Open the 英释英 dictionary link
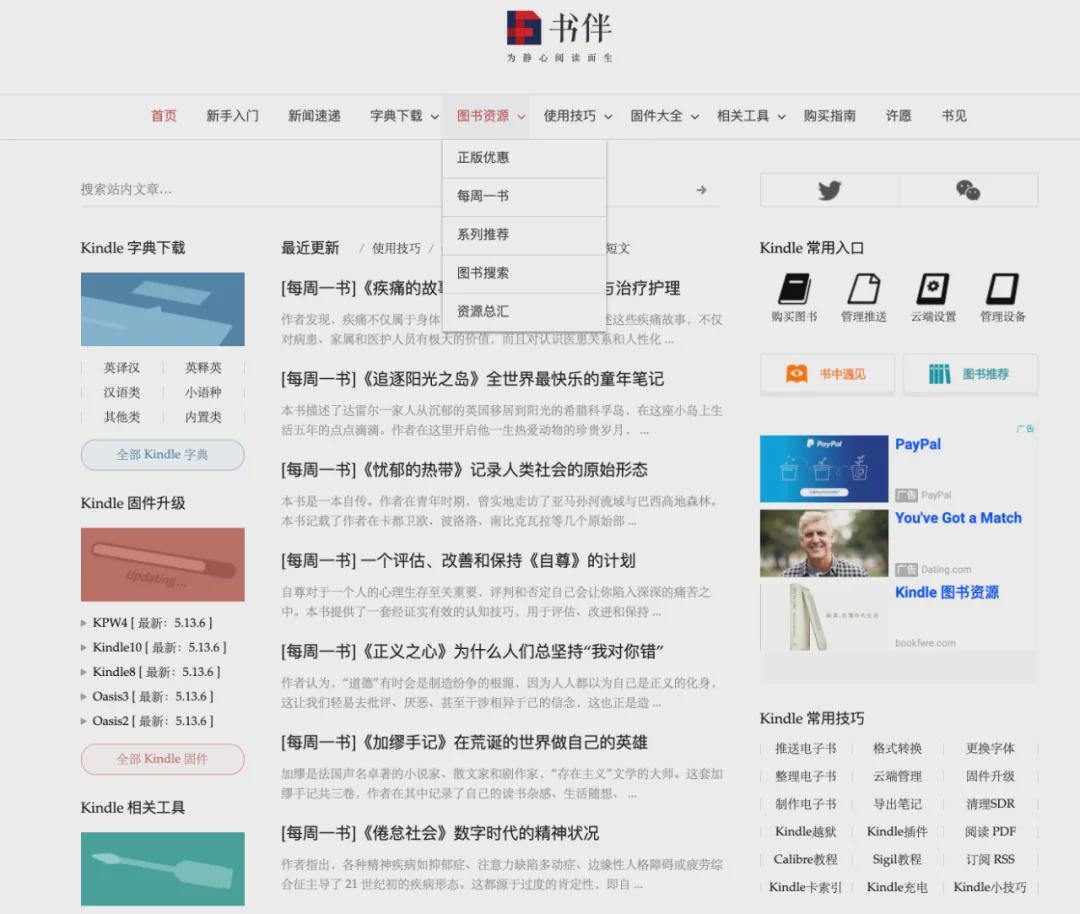1080x914 pixels. pyautogui.click(x=203, y=368)
